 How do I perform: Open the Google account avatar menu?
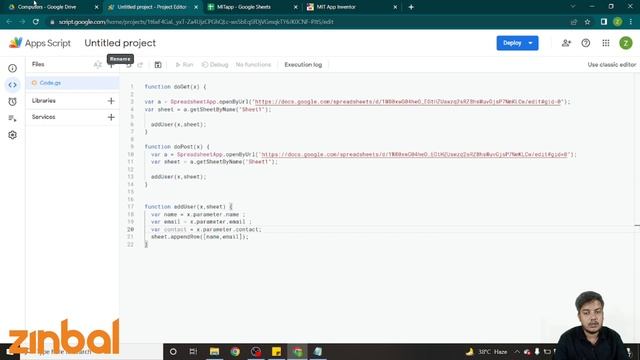tap(625, 43)
